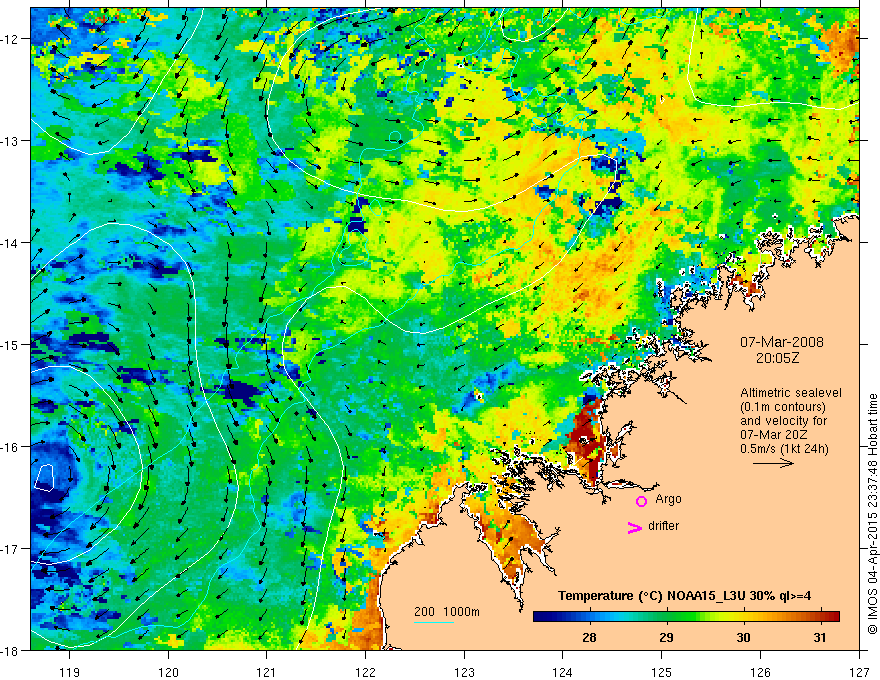The width and height of the screenshot is (880, 680).
Task: Click latitude axis label '-12'
Action: [12, 39]
